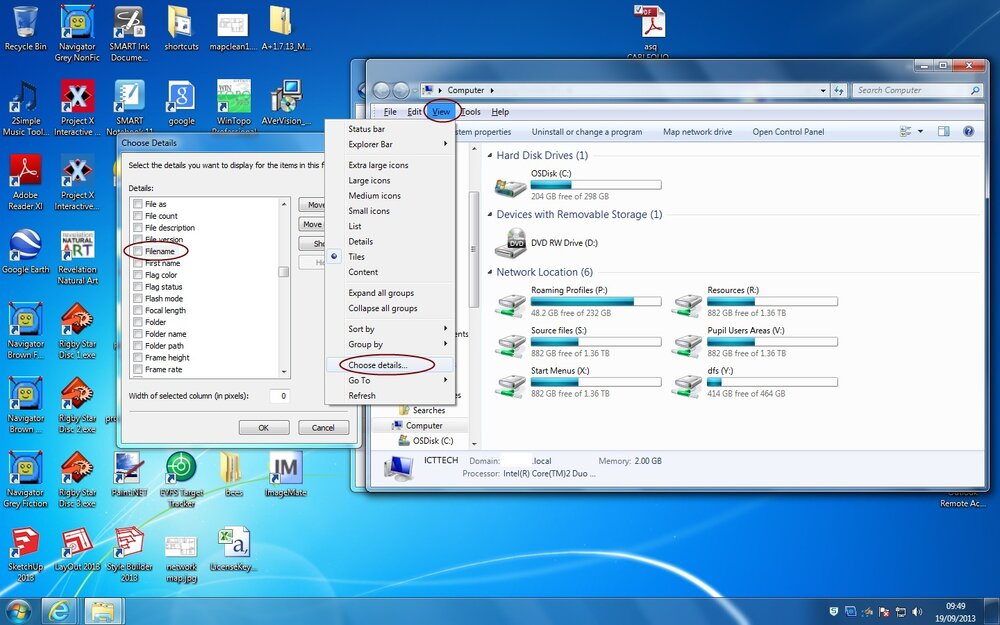This screenshot has width=1000, height=625.
Task: Click OK in Choose Details dialog
Action: click(x=264, y=427)
